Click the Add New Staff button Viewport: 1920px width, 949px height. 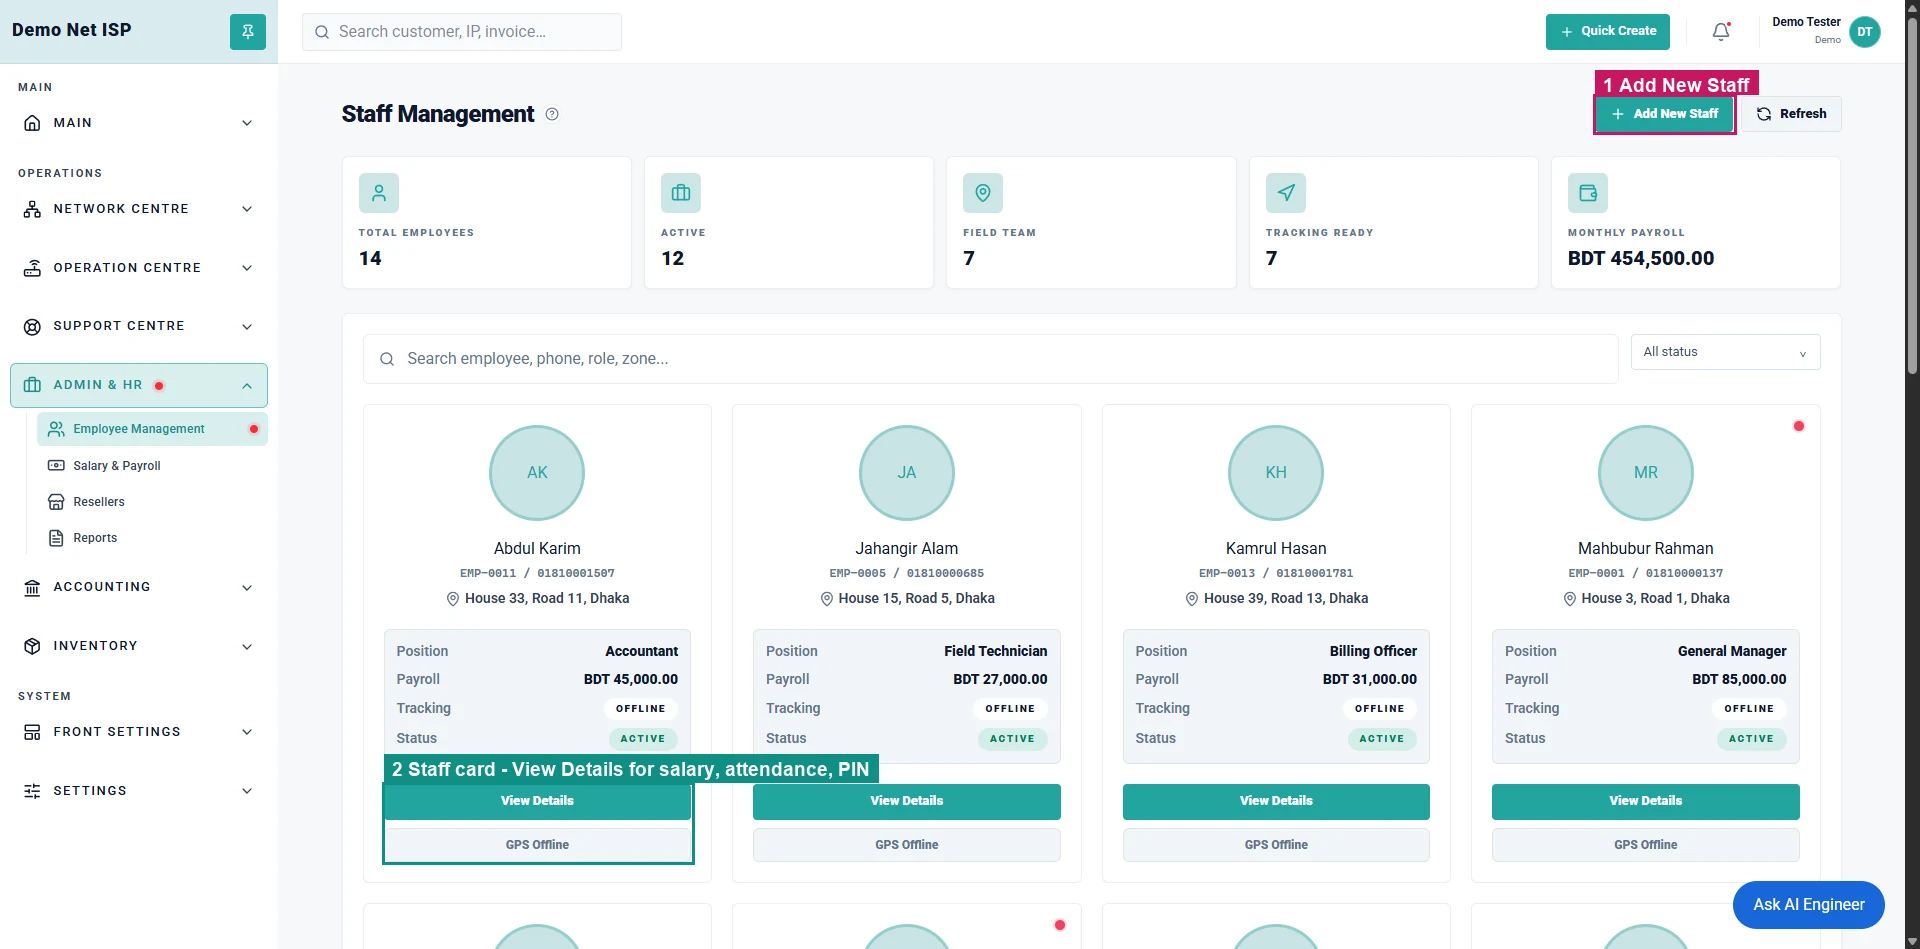click(1665, 114)
